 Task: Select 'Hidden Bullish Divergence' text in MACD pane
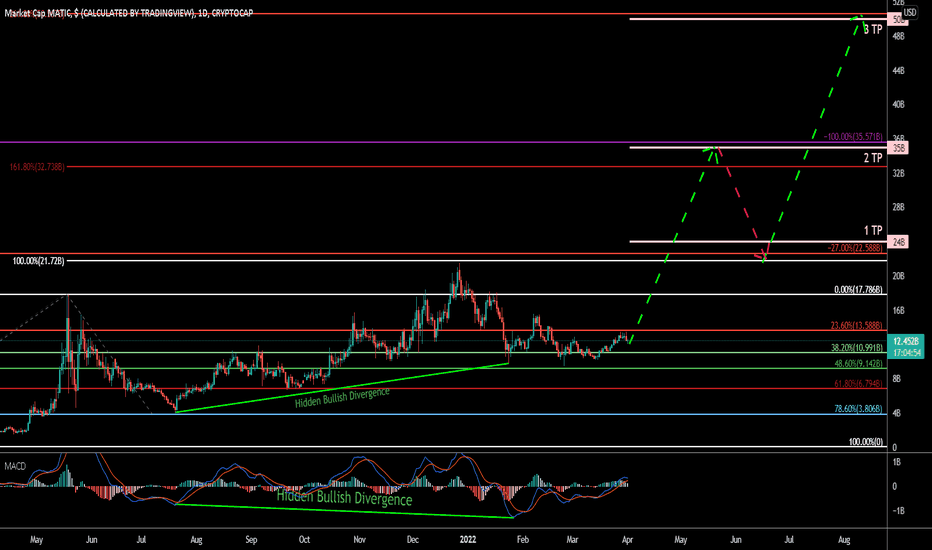tap(345, 497)
